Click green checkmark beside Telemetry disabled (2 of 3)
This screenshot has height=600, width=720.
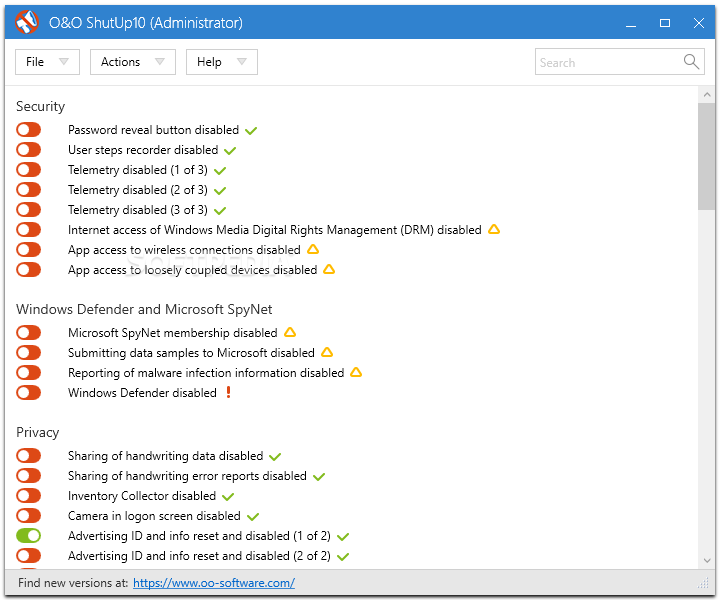coord(220,191)
